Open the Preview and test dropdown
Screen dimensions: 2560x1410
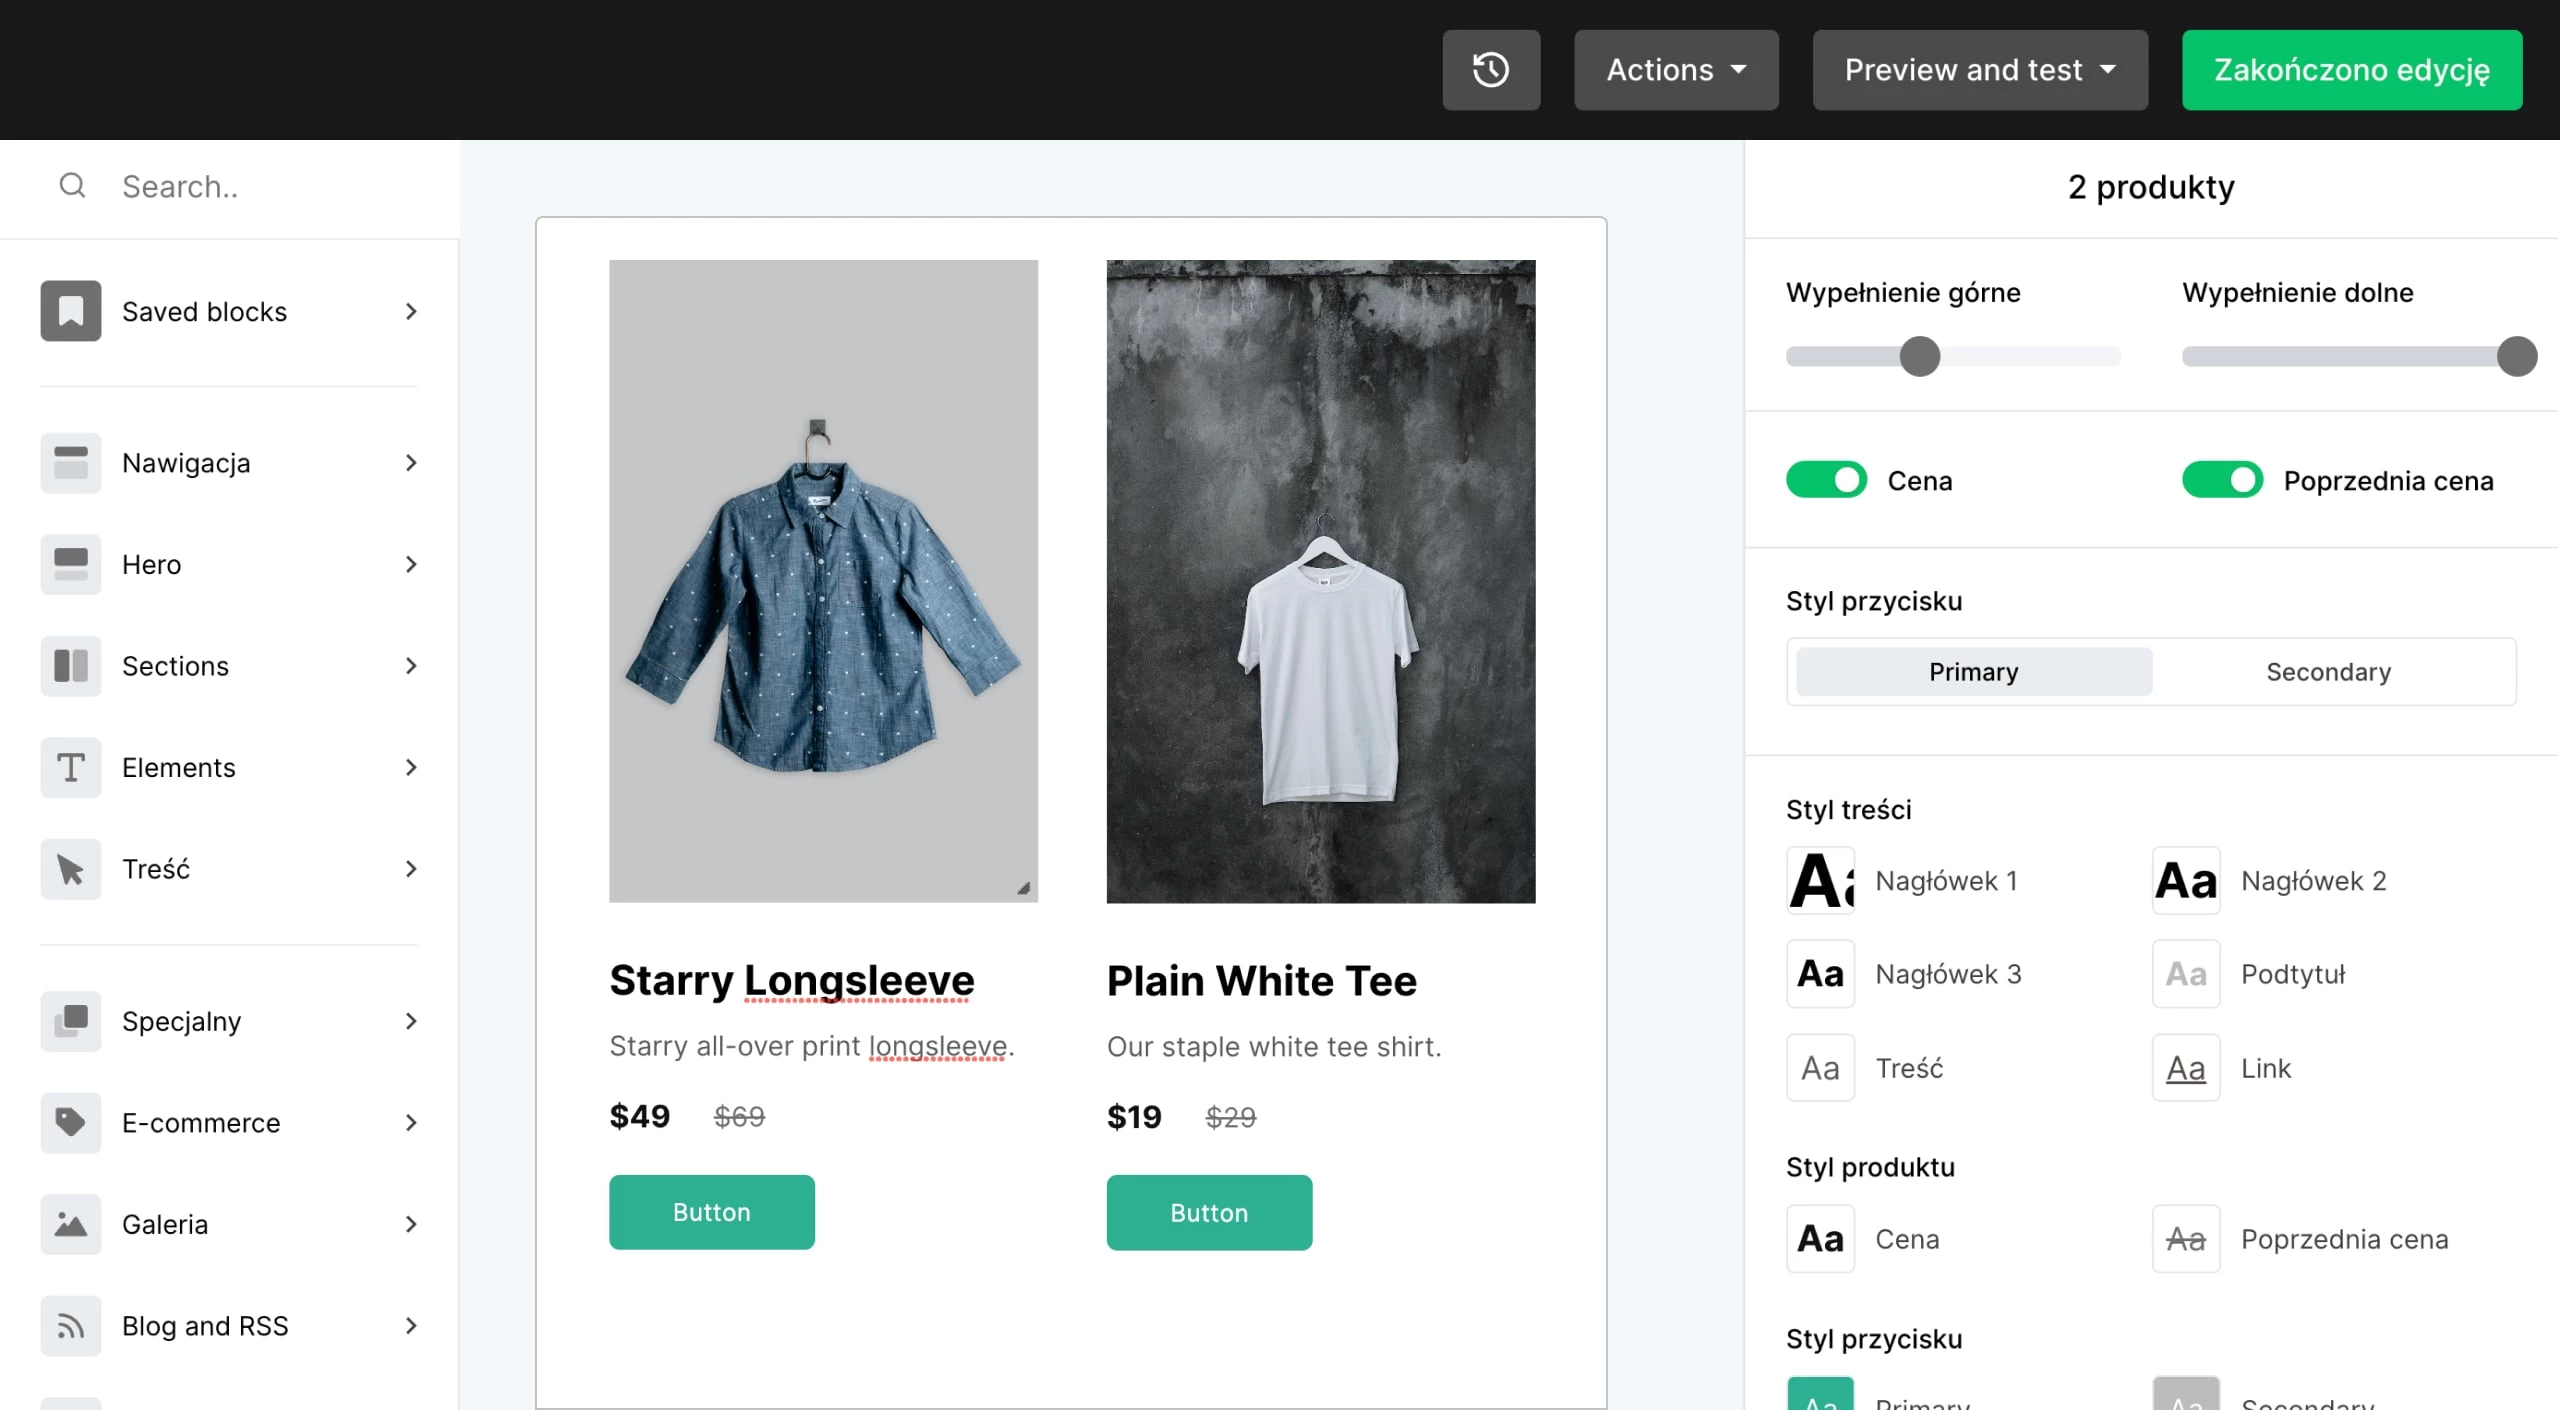coord(1979,70)
